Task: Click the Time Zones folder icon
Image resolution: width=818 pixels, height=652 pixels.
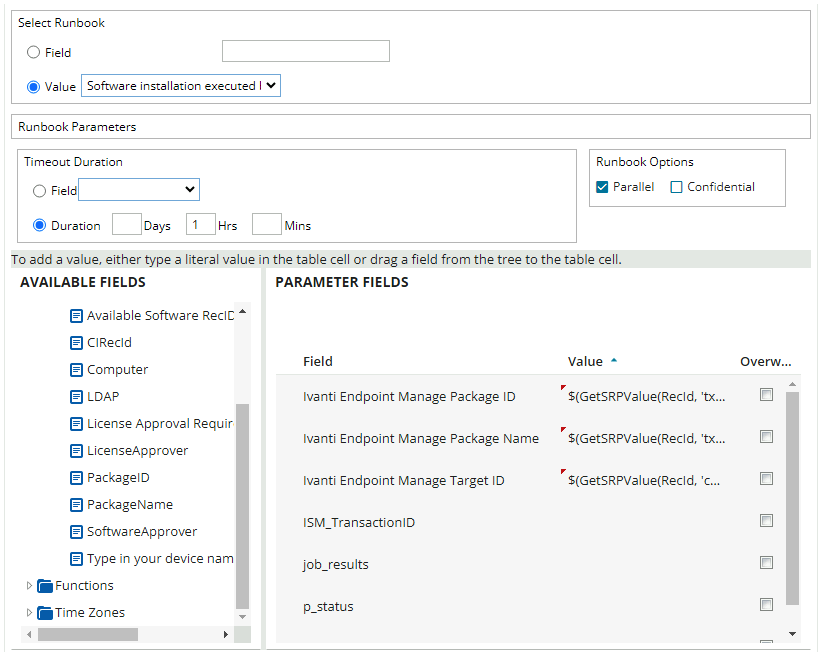Action: (45, 613)
